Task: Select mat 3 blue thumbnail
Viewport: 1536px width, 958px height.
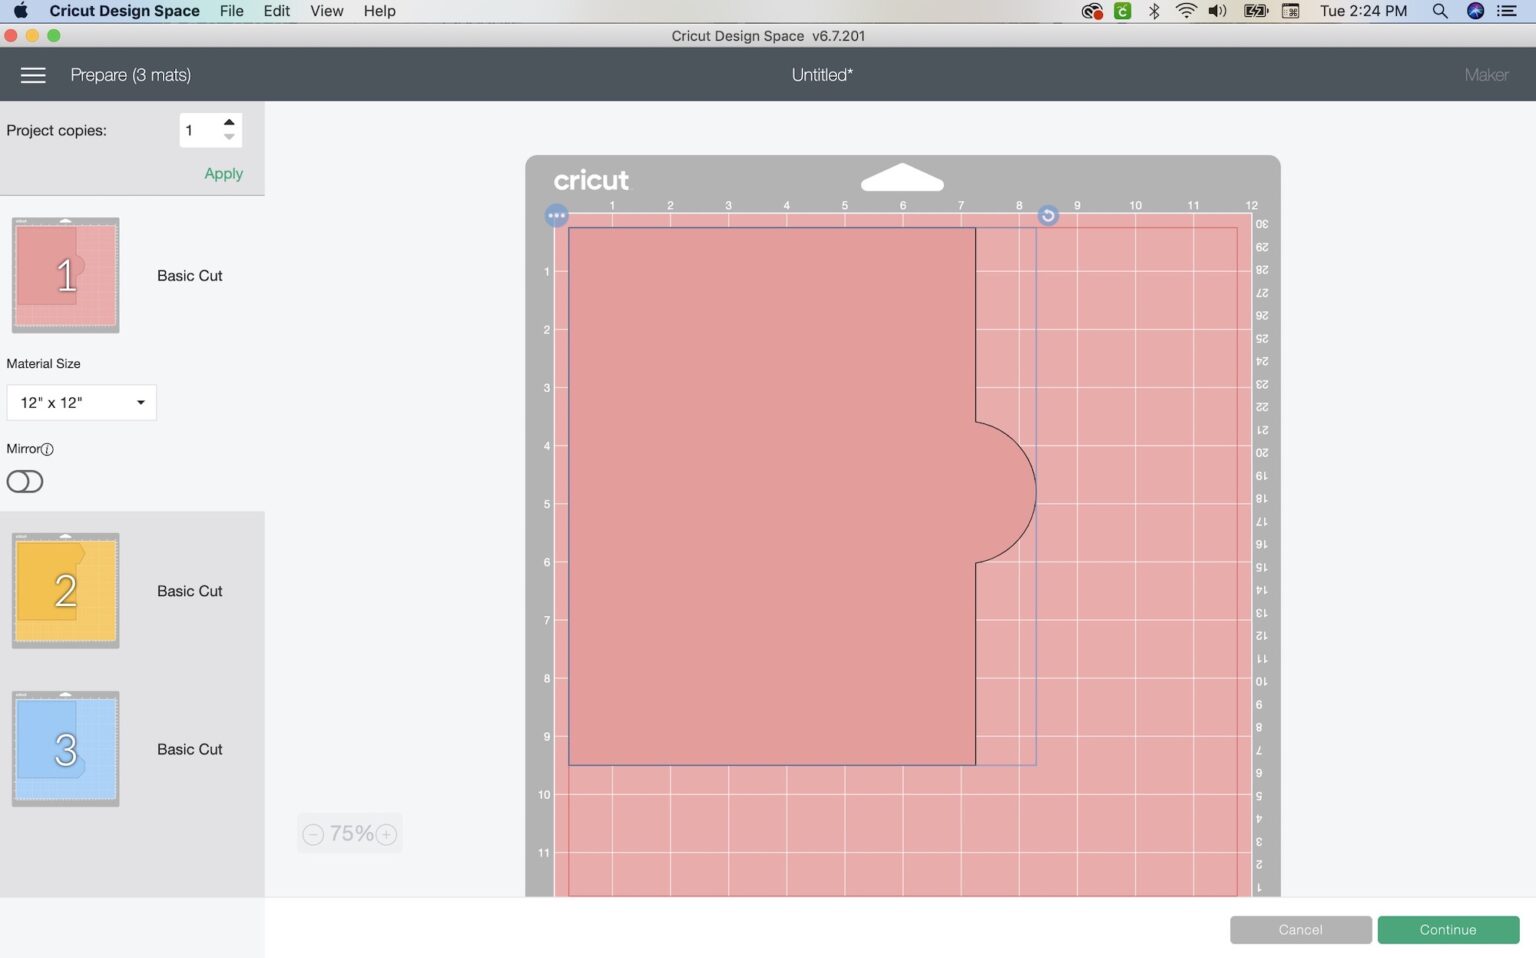Action: point(65,748)
